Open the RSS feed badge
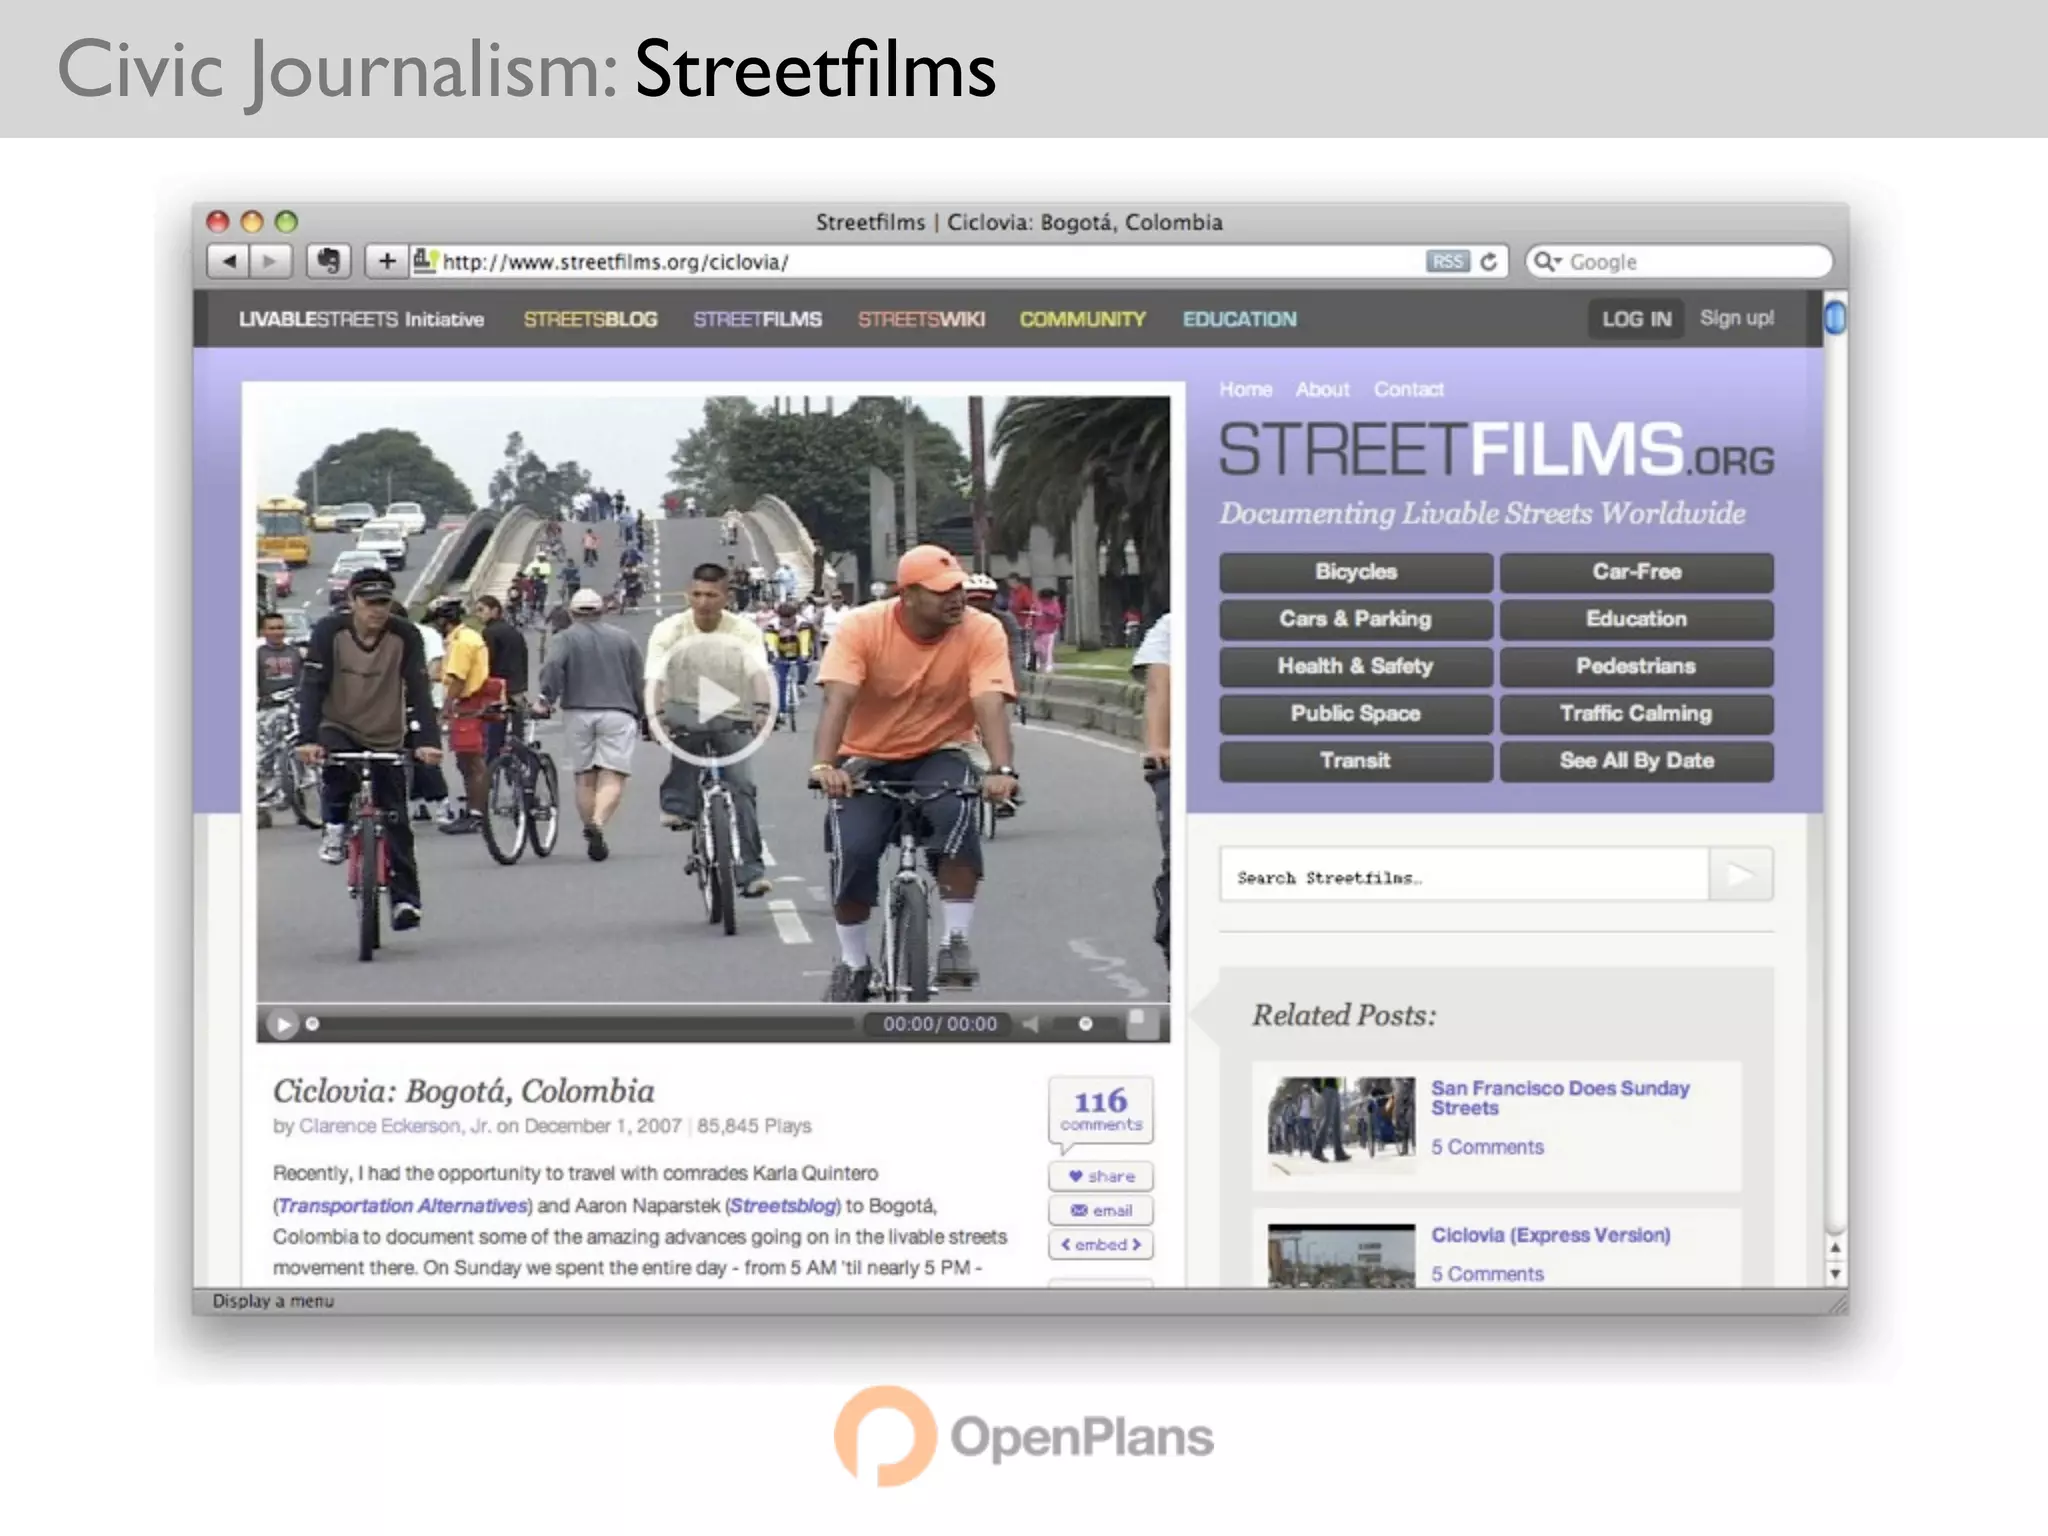The height and width of the screenshot is (1536, 2048). pos(1447,262)
